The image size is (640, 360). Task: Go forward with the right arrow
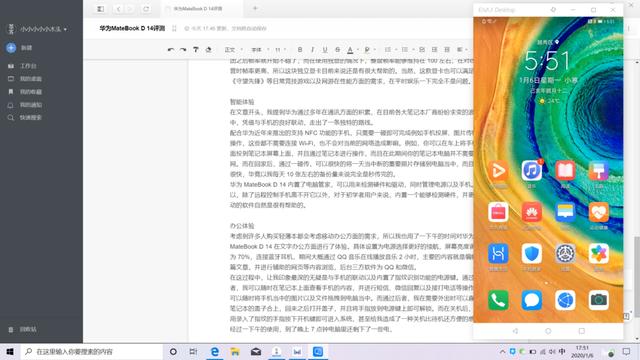130,9
